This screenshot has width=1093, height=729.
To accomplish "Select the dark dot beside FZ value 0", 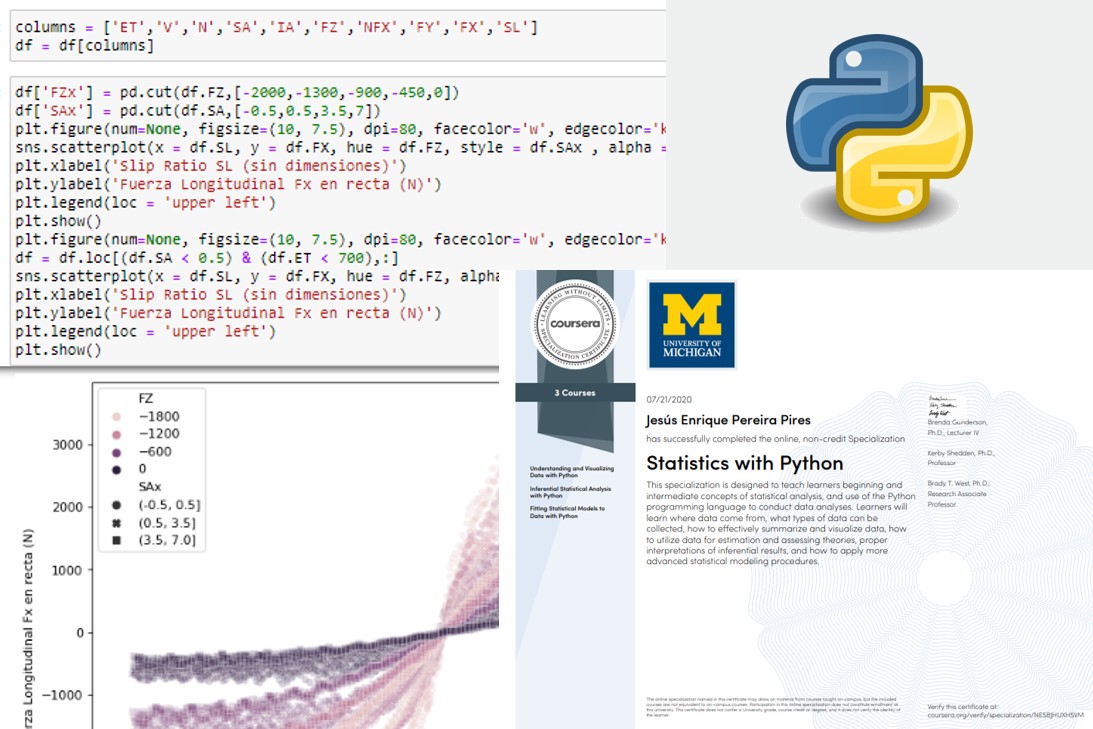I will tap(116, 470).
